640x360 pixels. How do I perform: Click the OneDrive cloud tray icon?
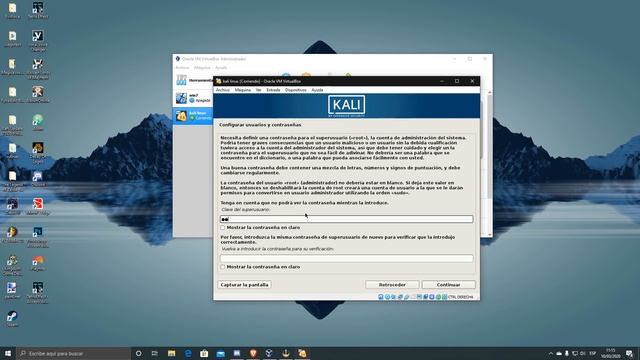tap(559, 353)
